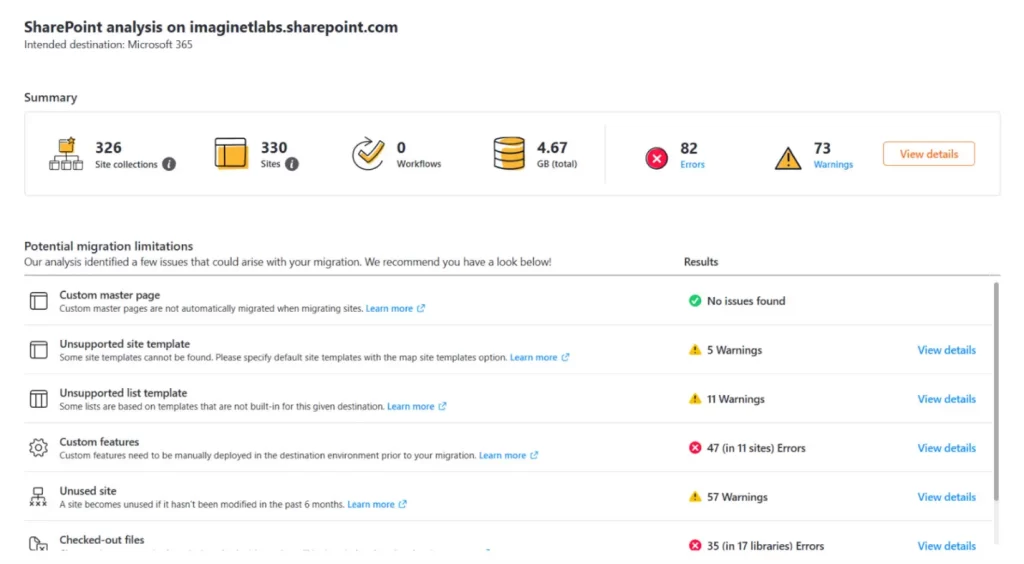The image size is (1024, 564).
Task: Click external link icon after Unused site Learn more
Action: click(403, 504)
